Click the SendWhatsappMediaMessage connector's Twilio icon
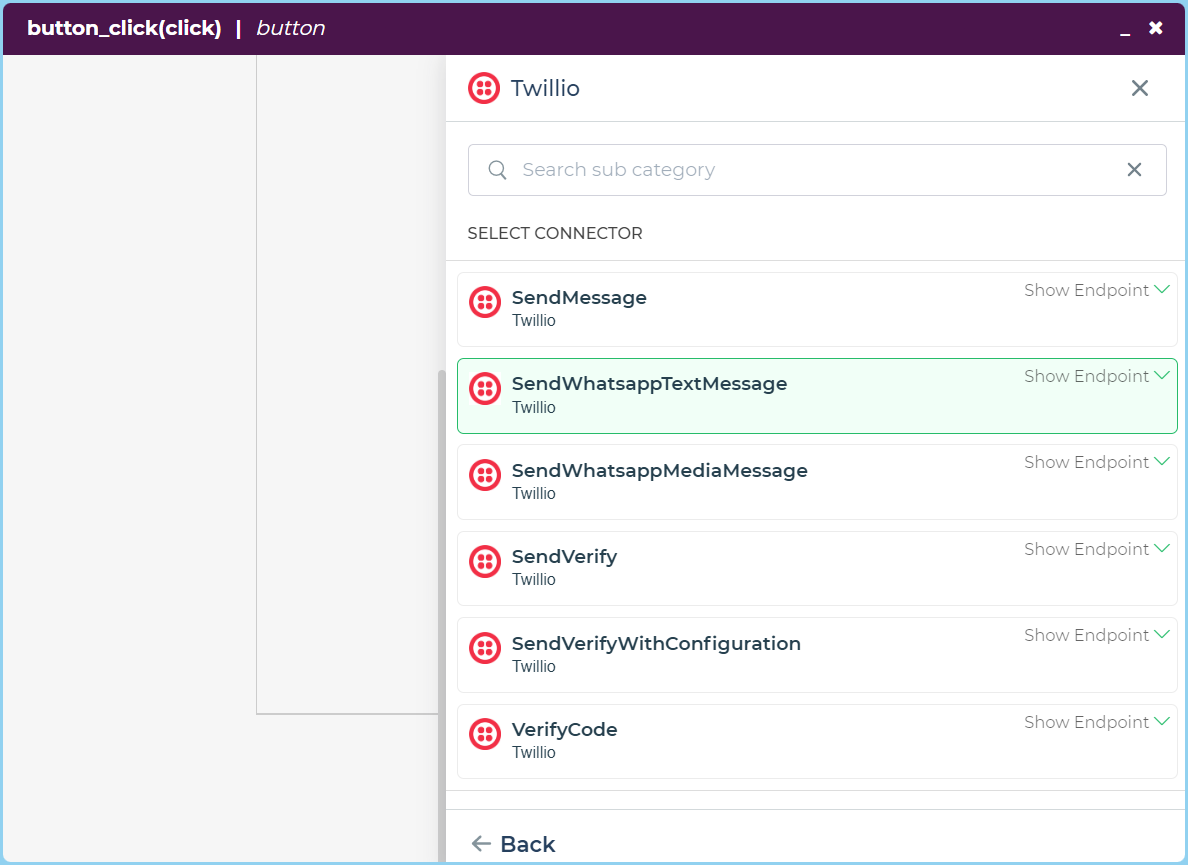The height and width of the screenshot is (865, 1188). (x=485, y=475)
